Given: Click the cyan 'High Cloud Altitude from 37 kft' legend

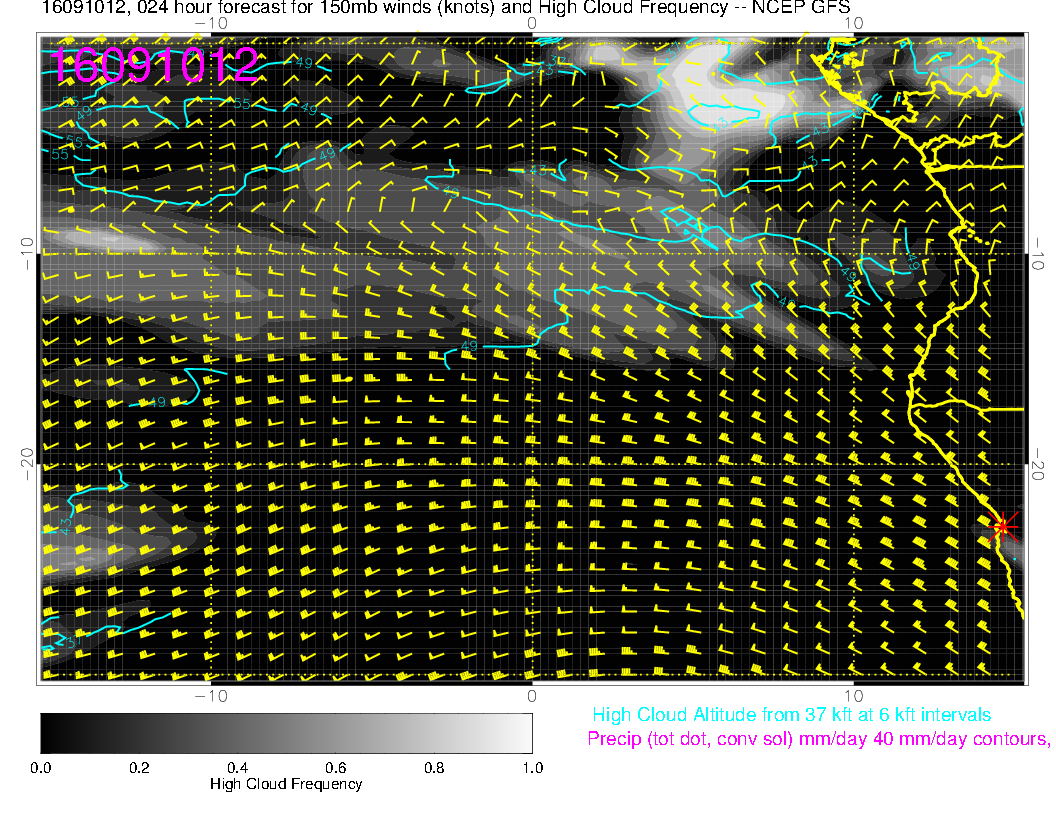Looking at the screenshot, I should coord(791,715).
